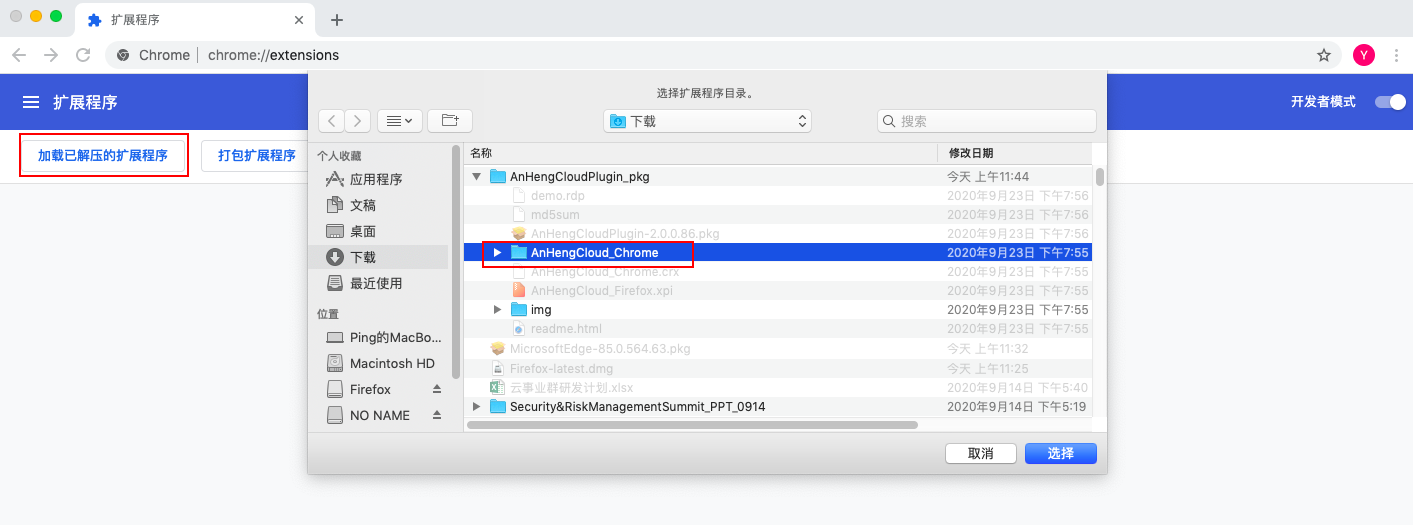Eject the Firefox volume

437,389
